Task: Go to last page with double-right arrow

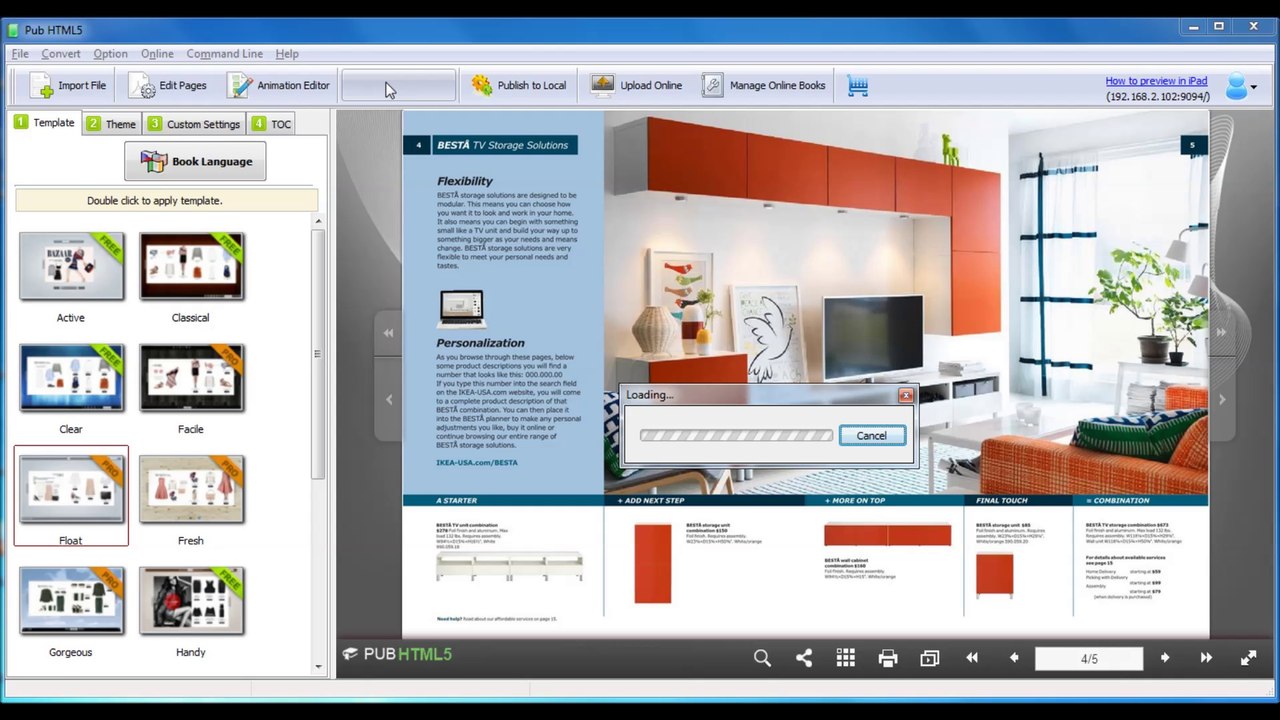Action: [x=1206, y=658]
